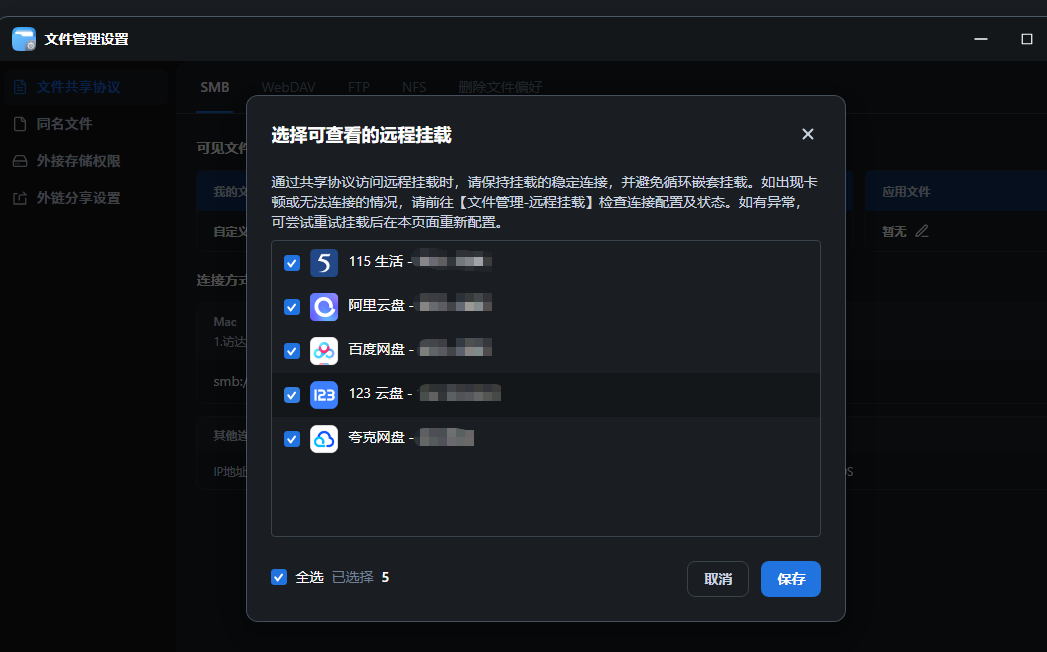1047x652 pixels.
Task: Click the 保存 button
Action: pyautogui.click(x=791, y=579)
